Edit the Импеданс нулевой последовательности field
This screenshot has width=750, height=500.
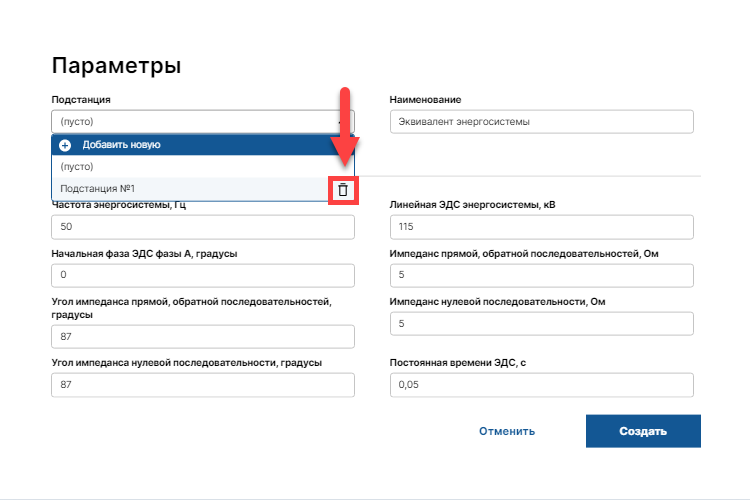[541, 324]
